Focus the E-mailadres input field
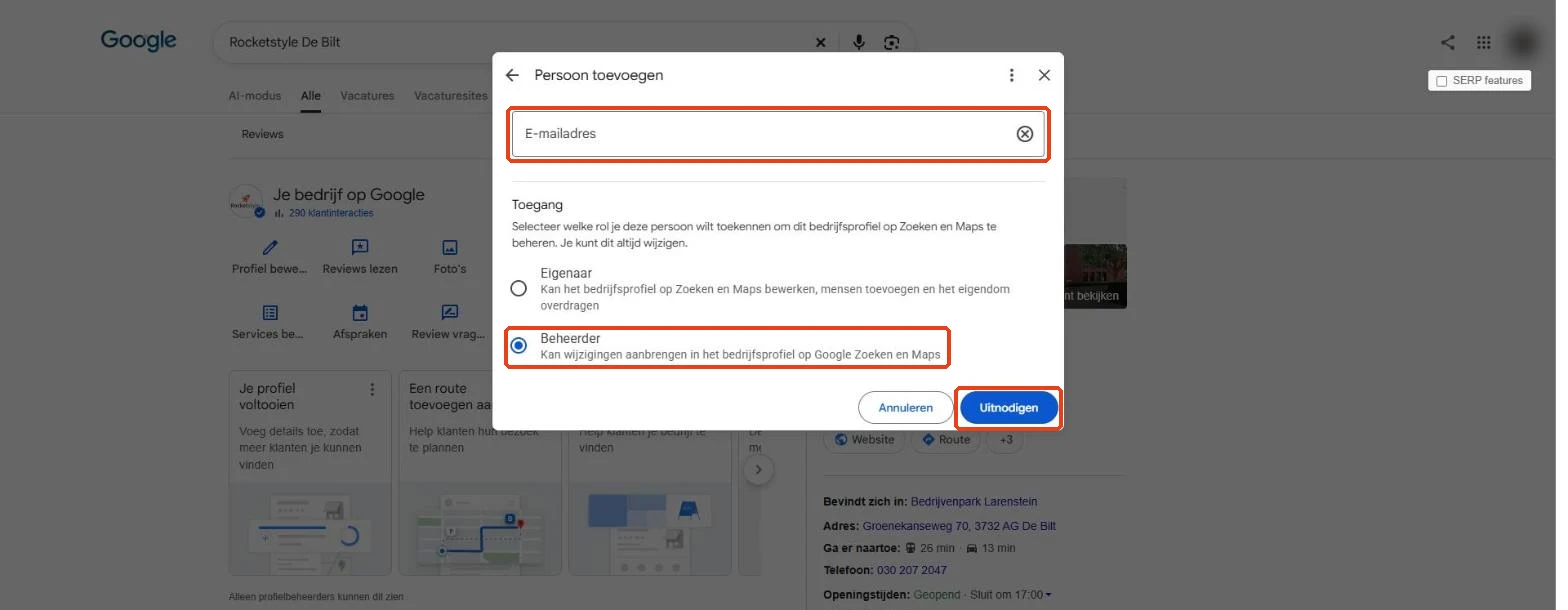This screenshot has width=1568, height=610. pyautogui.click(x=778, y=134)
